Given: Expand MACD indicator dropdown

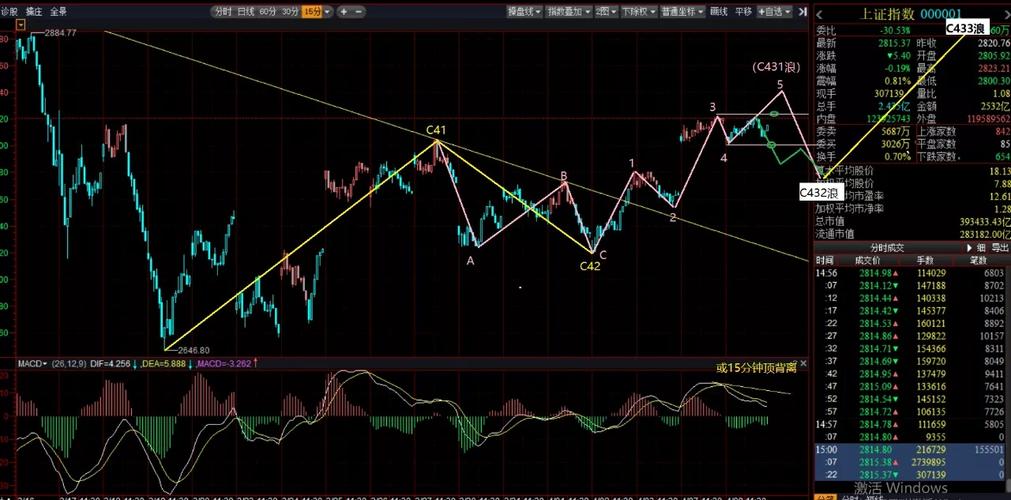Looking at the screenshot, I should pyautogui.click(x=32, y=364).
